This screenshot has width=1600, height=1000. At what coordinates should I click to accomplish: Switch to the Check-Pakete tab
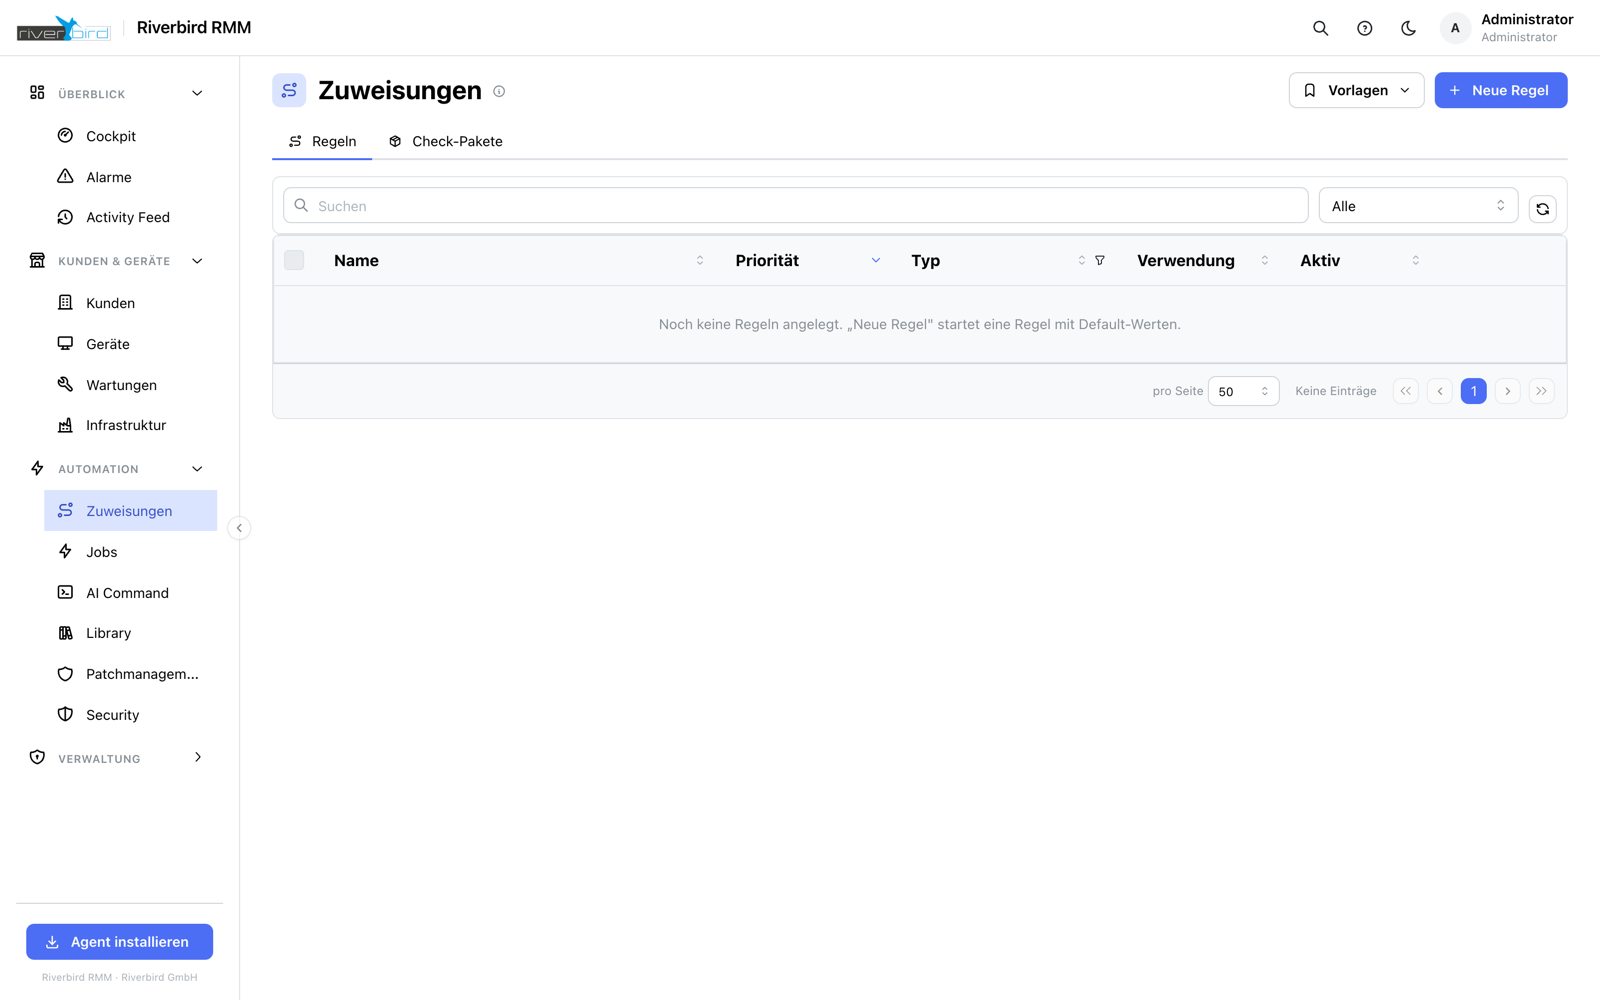pyautogui.click(x=446, y=141)
